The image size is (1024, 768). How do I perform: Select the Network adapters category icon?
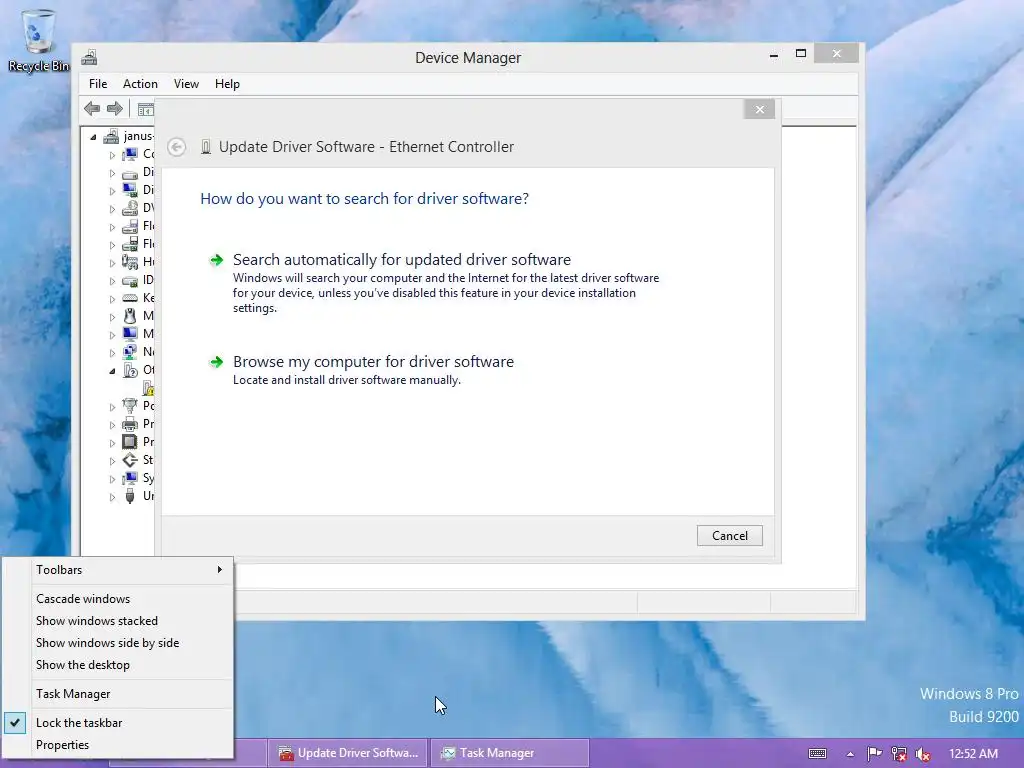click(130, 352)
